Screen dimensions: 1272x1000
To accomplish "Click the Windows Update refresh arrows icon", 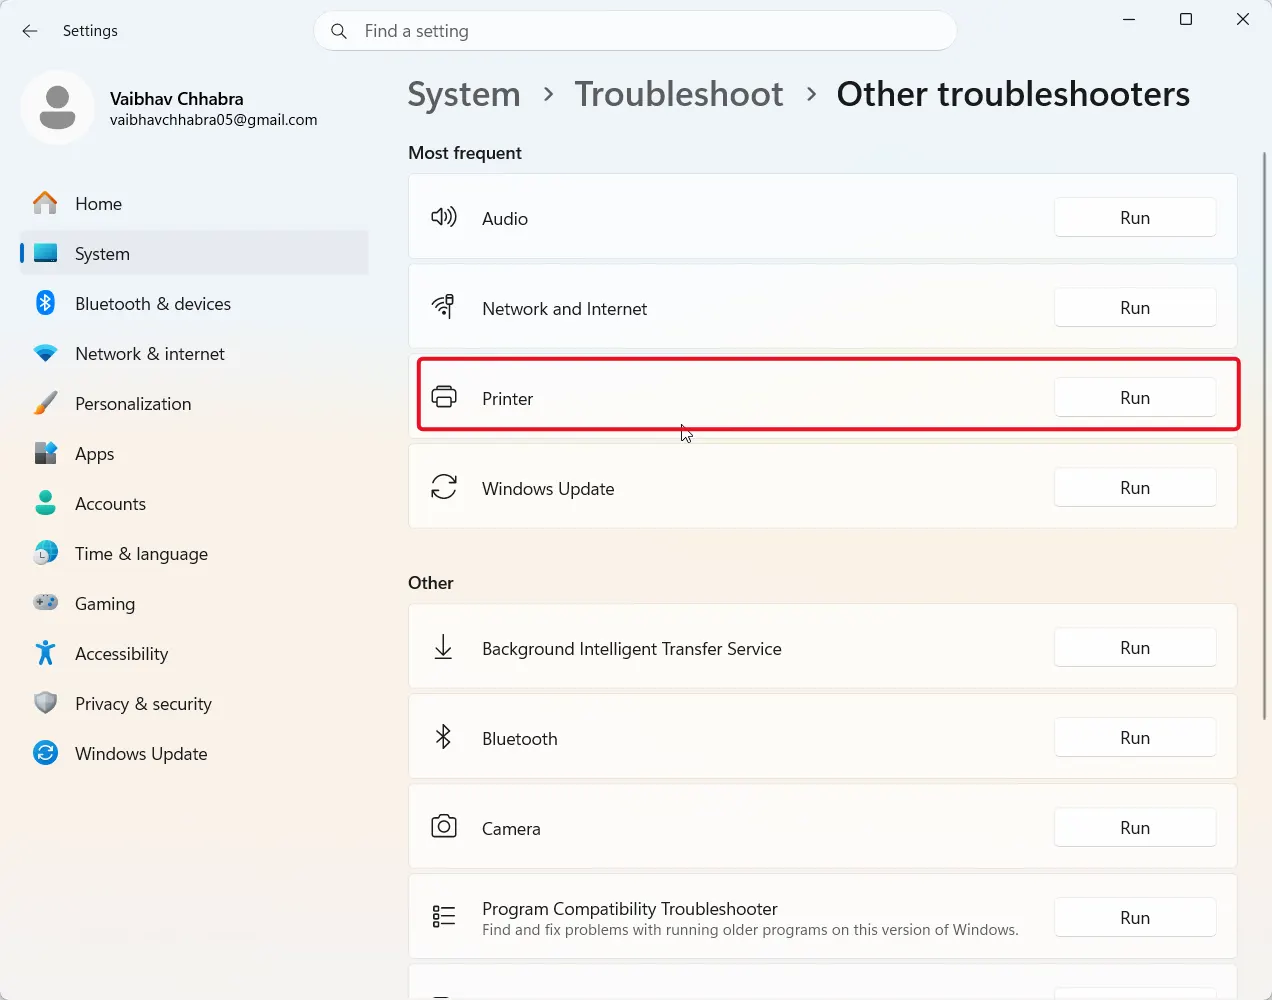I will (x=443, y=487).
